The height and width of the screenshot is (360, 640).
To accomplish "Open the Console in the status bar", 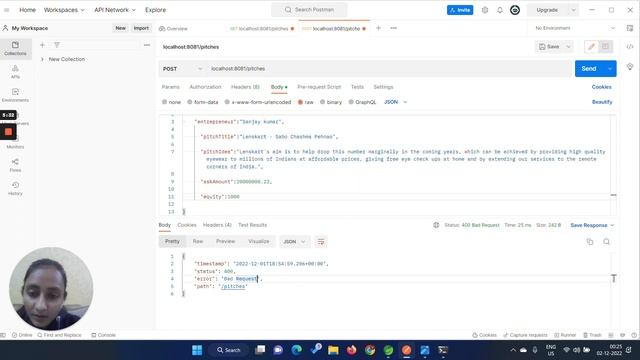I will (103, 335).
